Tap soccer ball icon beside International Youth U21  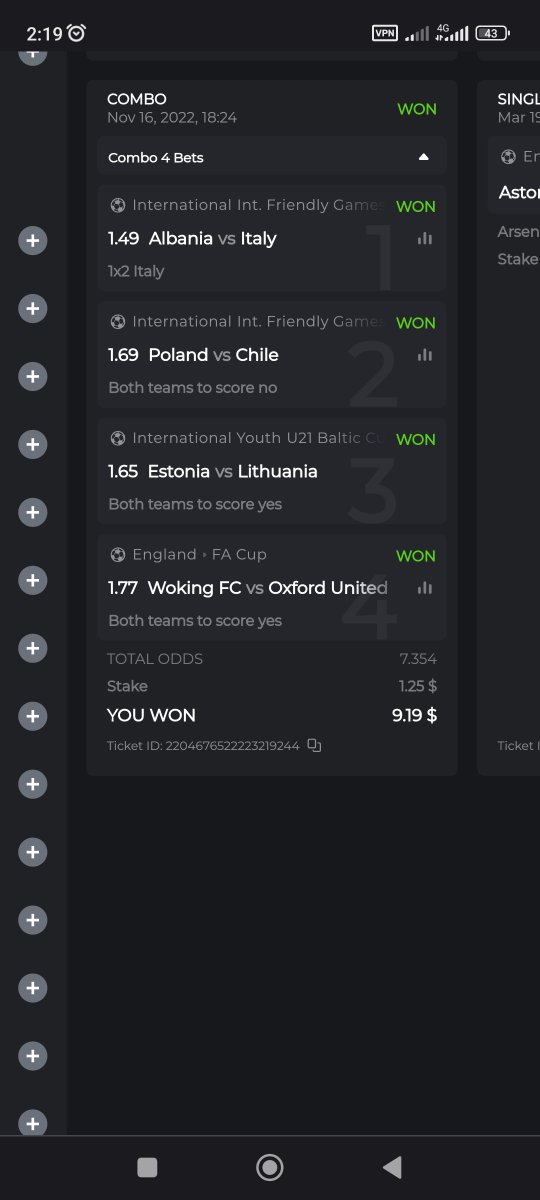[118, 438]
